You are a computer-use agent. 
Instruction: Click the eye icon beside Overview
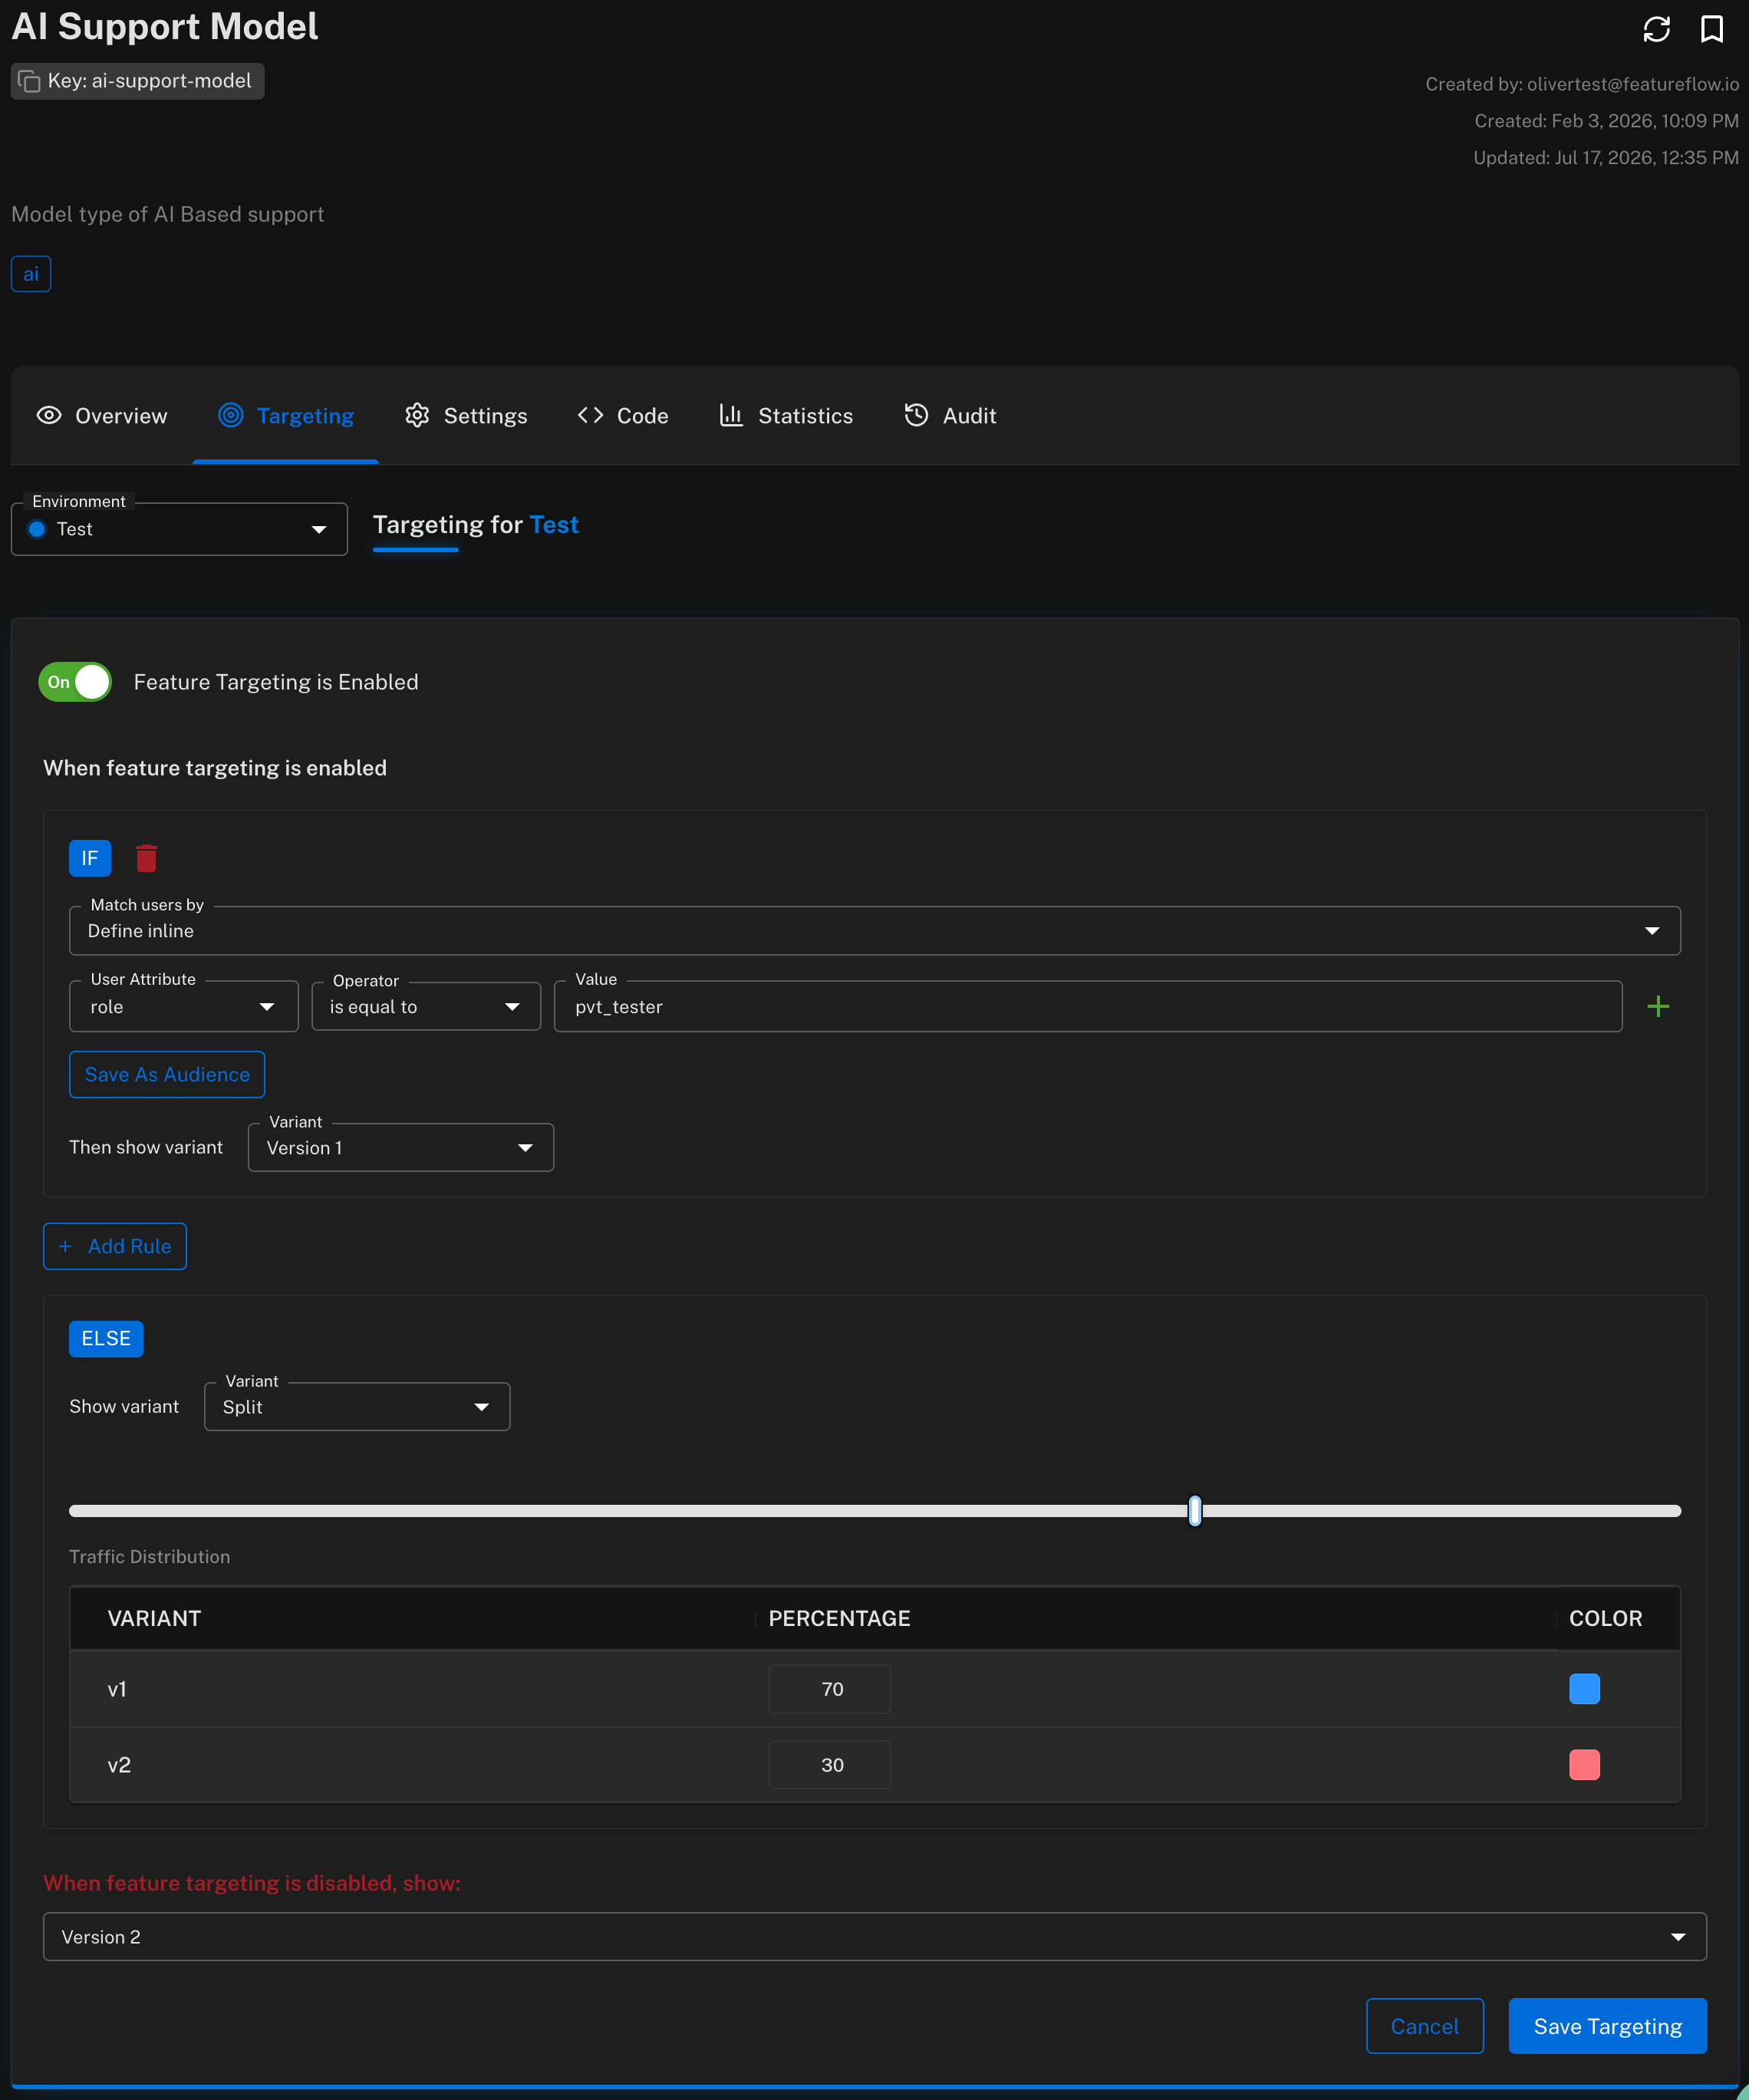pos(49,415)
